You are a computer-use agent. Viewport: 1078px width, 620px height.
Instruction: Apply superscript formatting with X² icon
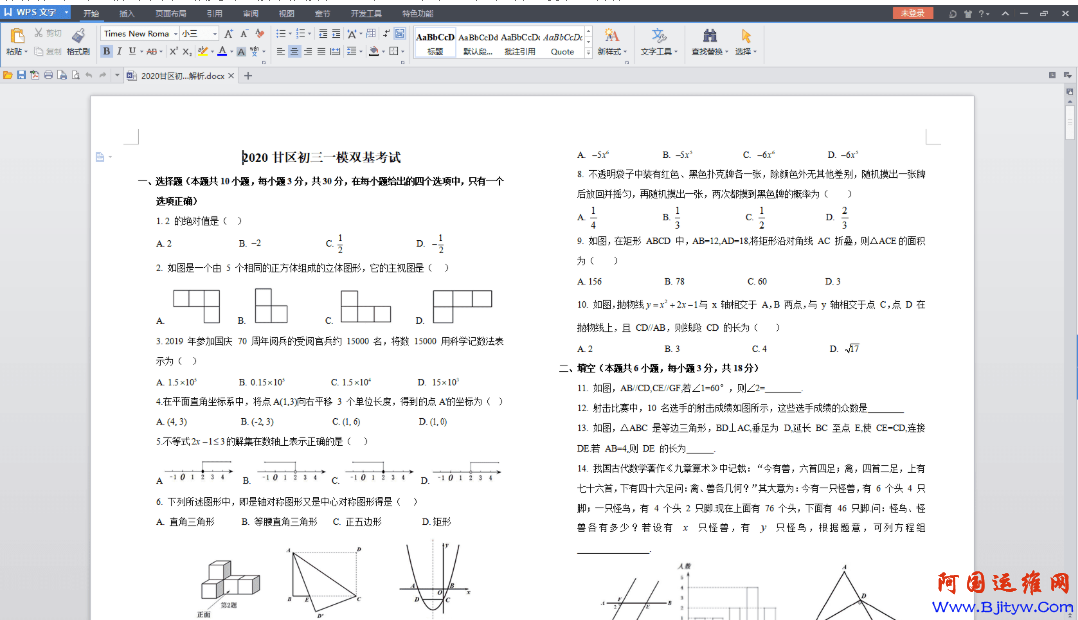click(x=173, y=51)
